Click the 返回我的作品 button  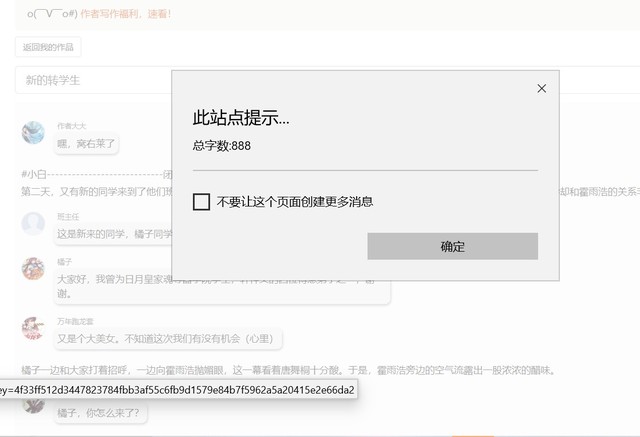[48, 47]
